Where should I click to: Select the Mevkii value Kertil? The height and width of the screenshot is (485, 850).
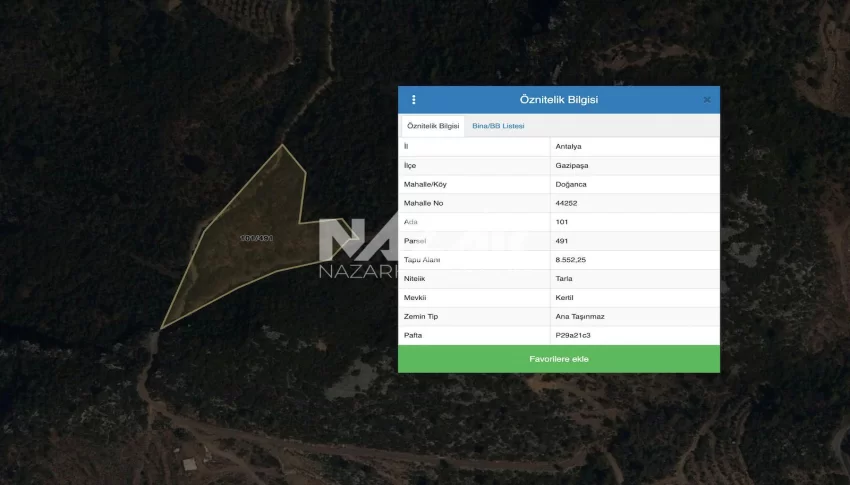coord(635,298)
